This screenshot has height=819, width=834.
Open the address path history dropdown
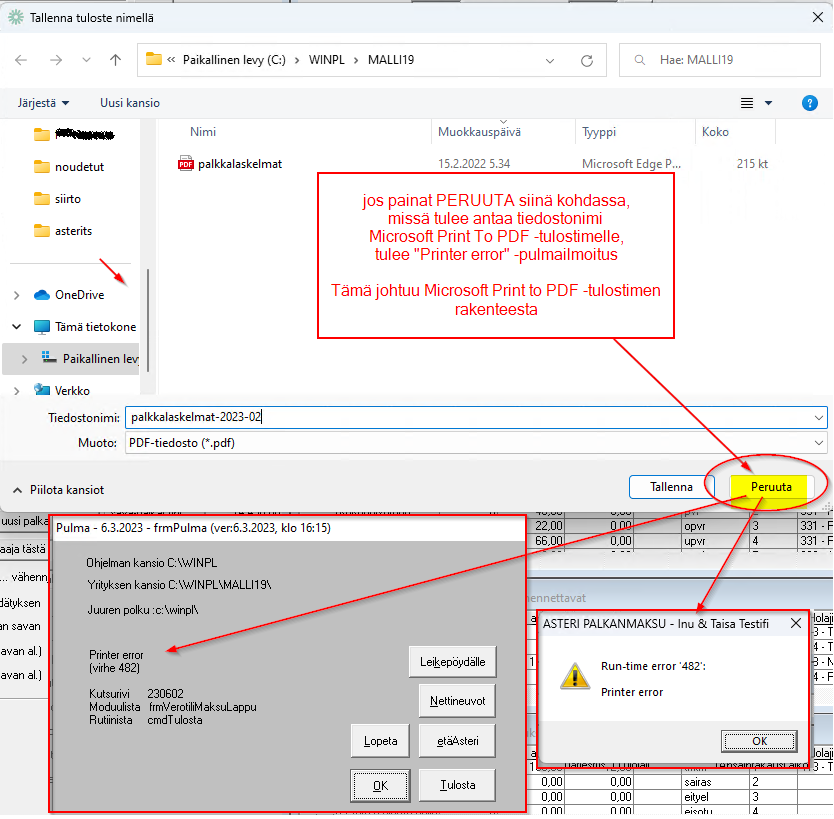pyautogui.click(x=549, y=61)
